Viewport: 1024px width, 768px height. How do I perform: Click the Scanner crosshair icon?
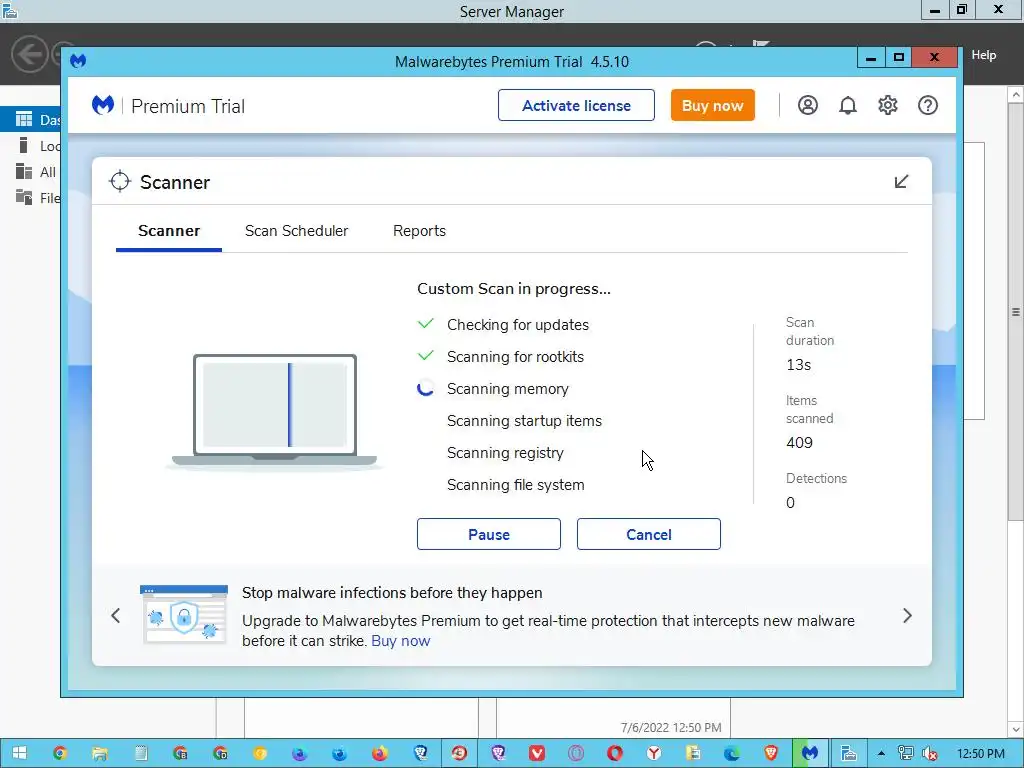(x=120, y=182)
